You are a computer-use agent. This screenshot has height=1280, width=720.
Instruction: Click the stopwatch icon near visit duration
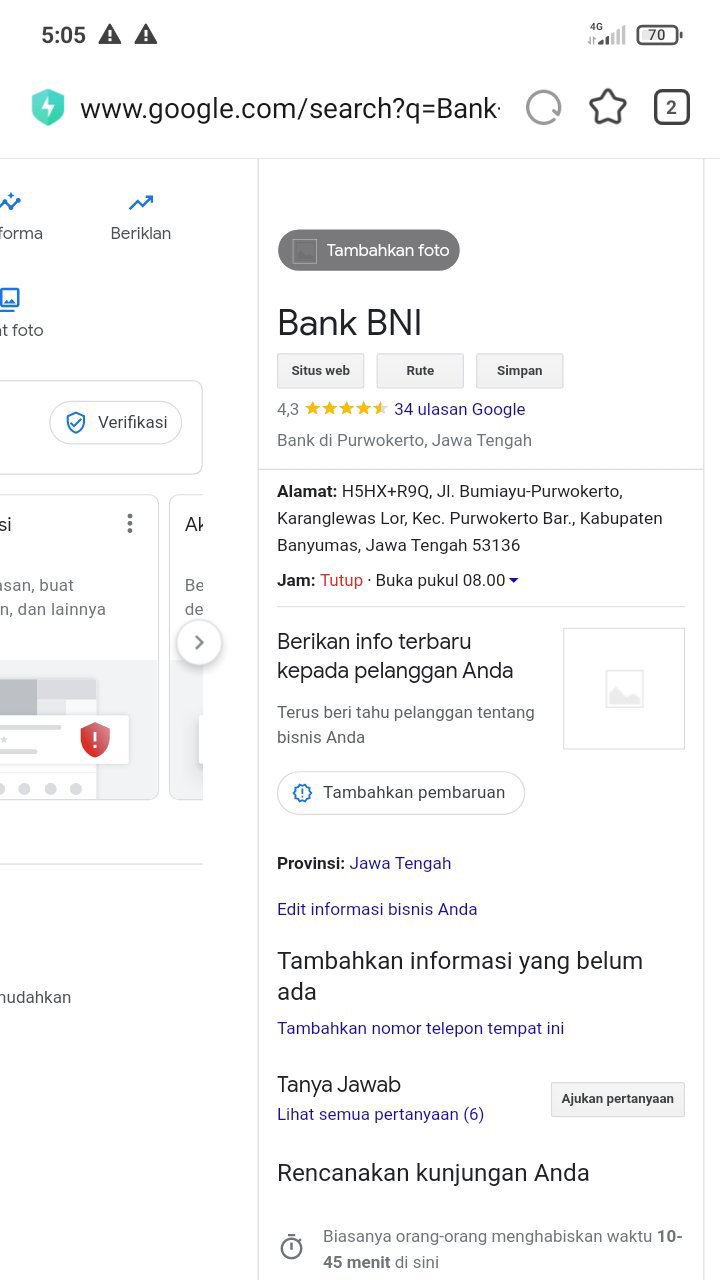291,1247
